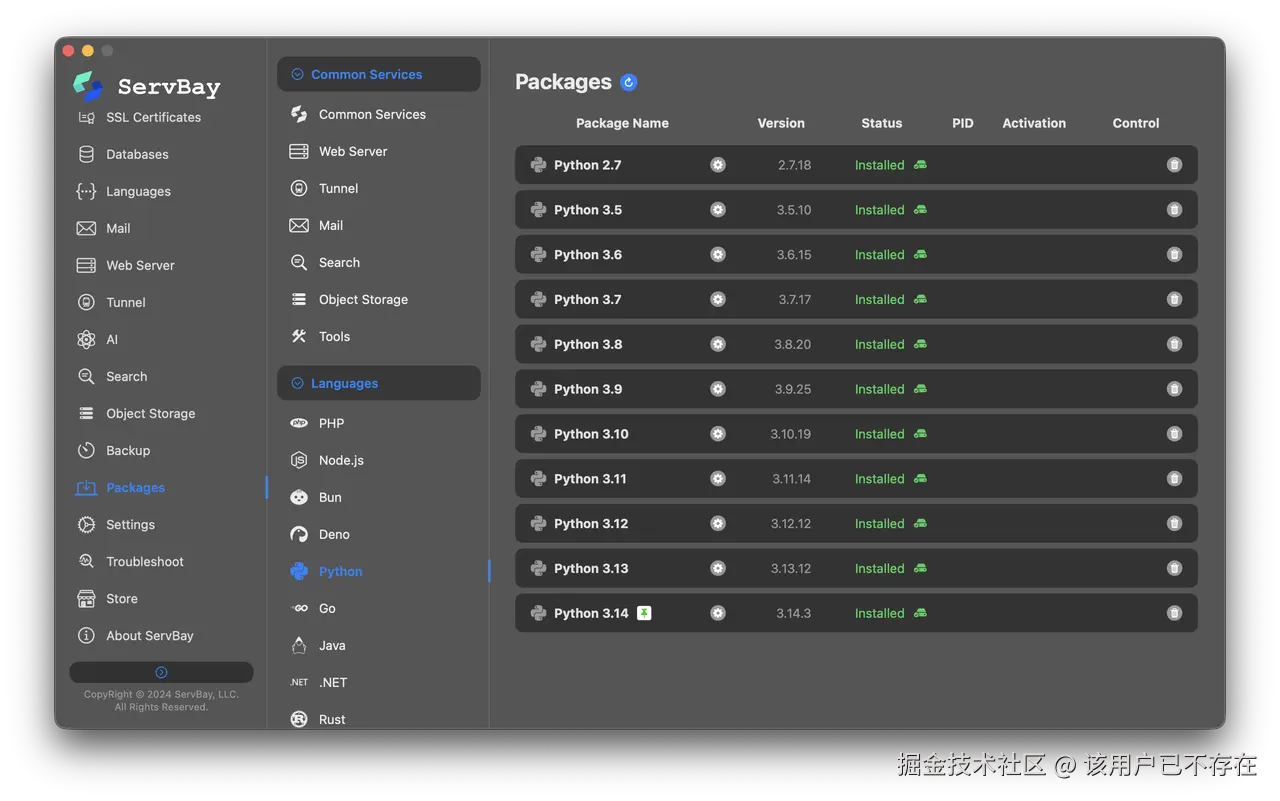The height and width of the screenshot is (801, 1280).
Task: Refresh the Packages list icon
Action: pyautogui.click(x=629, y=82)
